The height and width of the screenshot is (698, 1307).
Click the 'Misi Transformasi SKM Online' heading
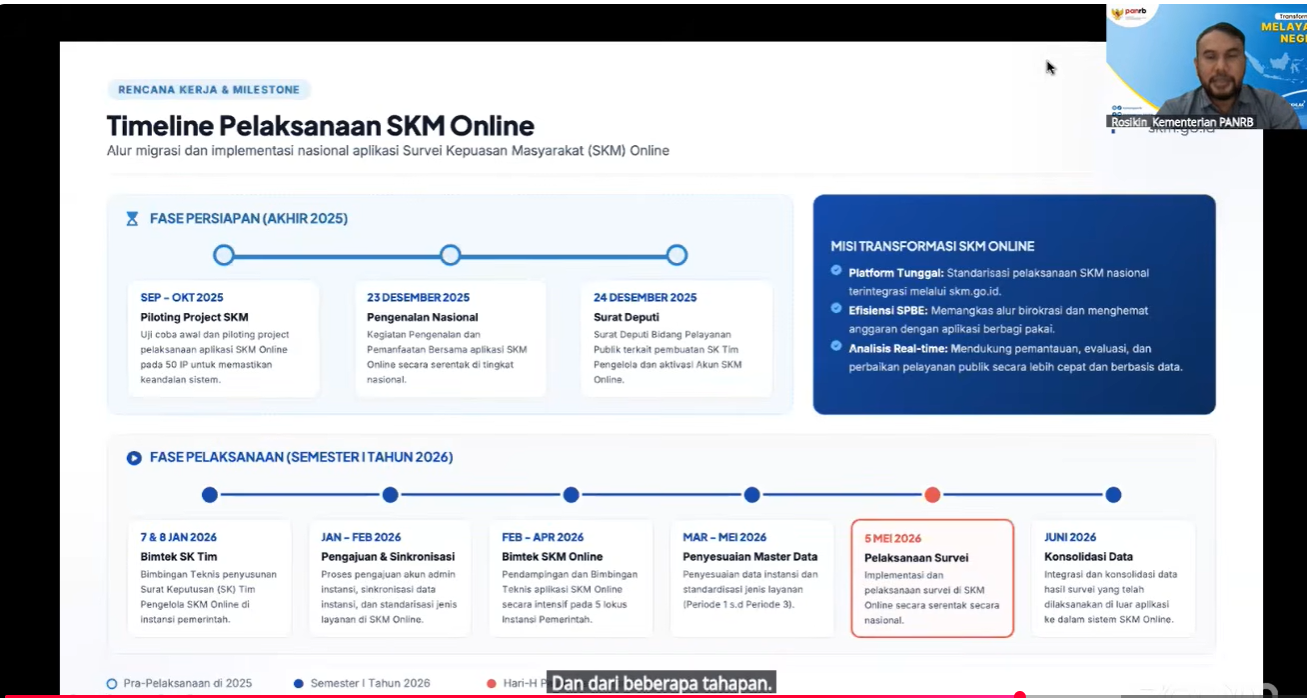[x=932, y=246]
